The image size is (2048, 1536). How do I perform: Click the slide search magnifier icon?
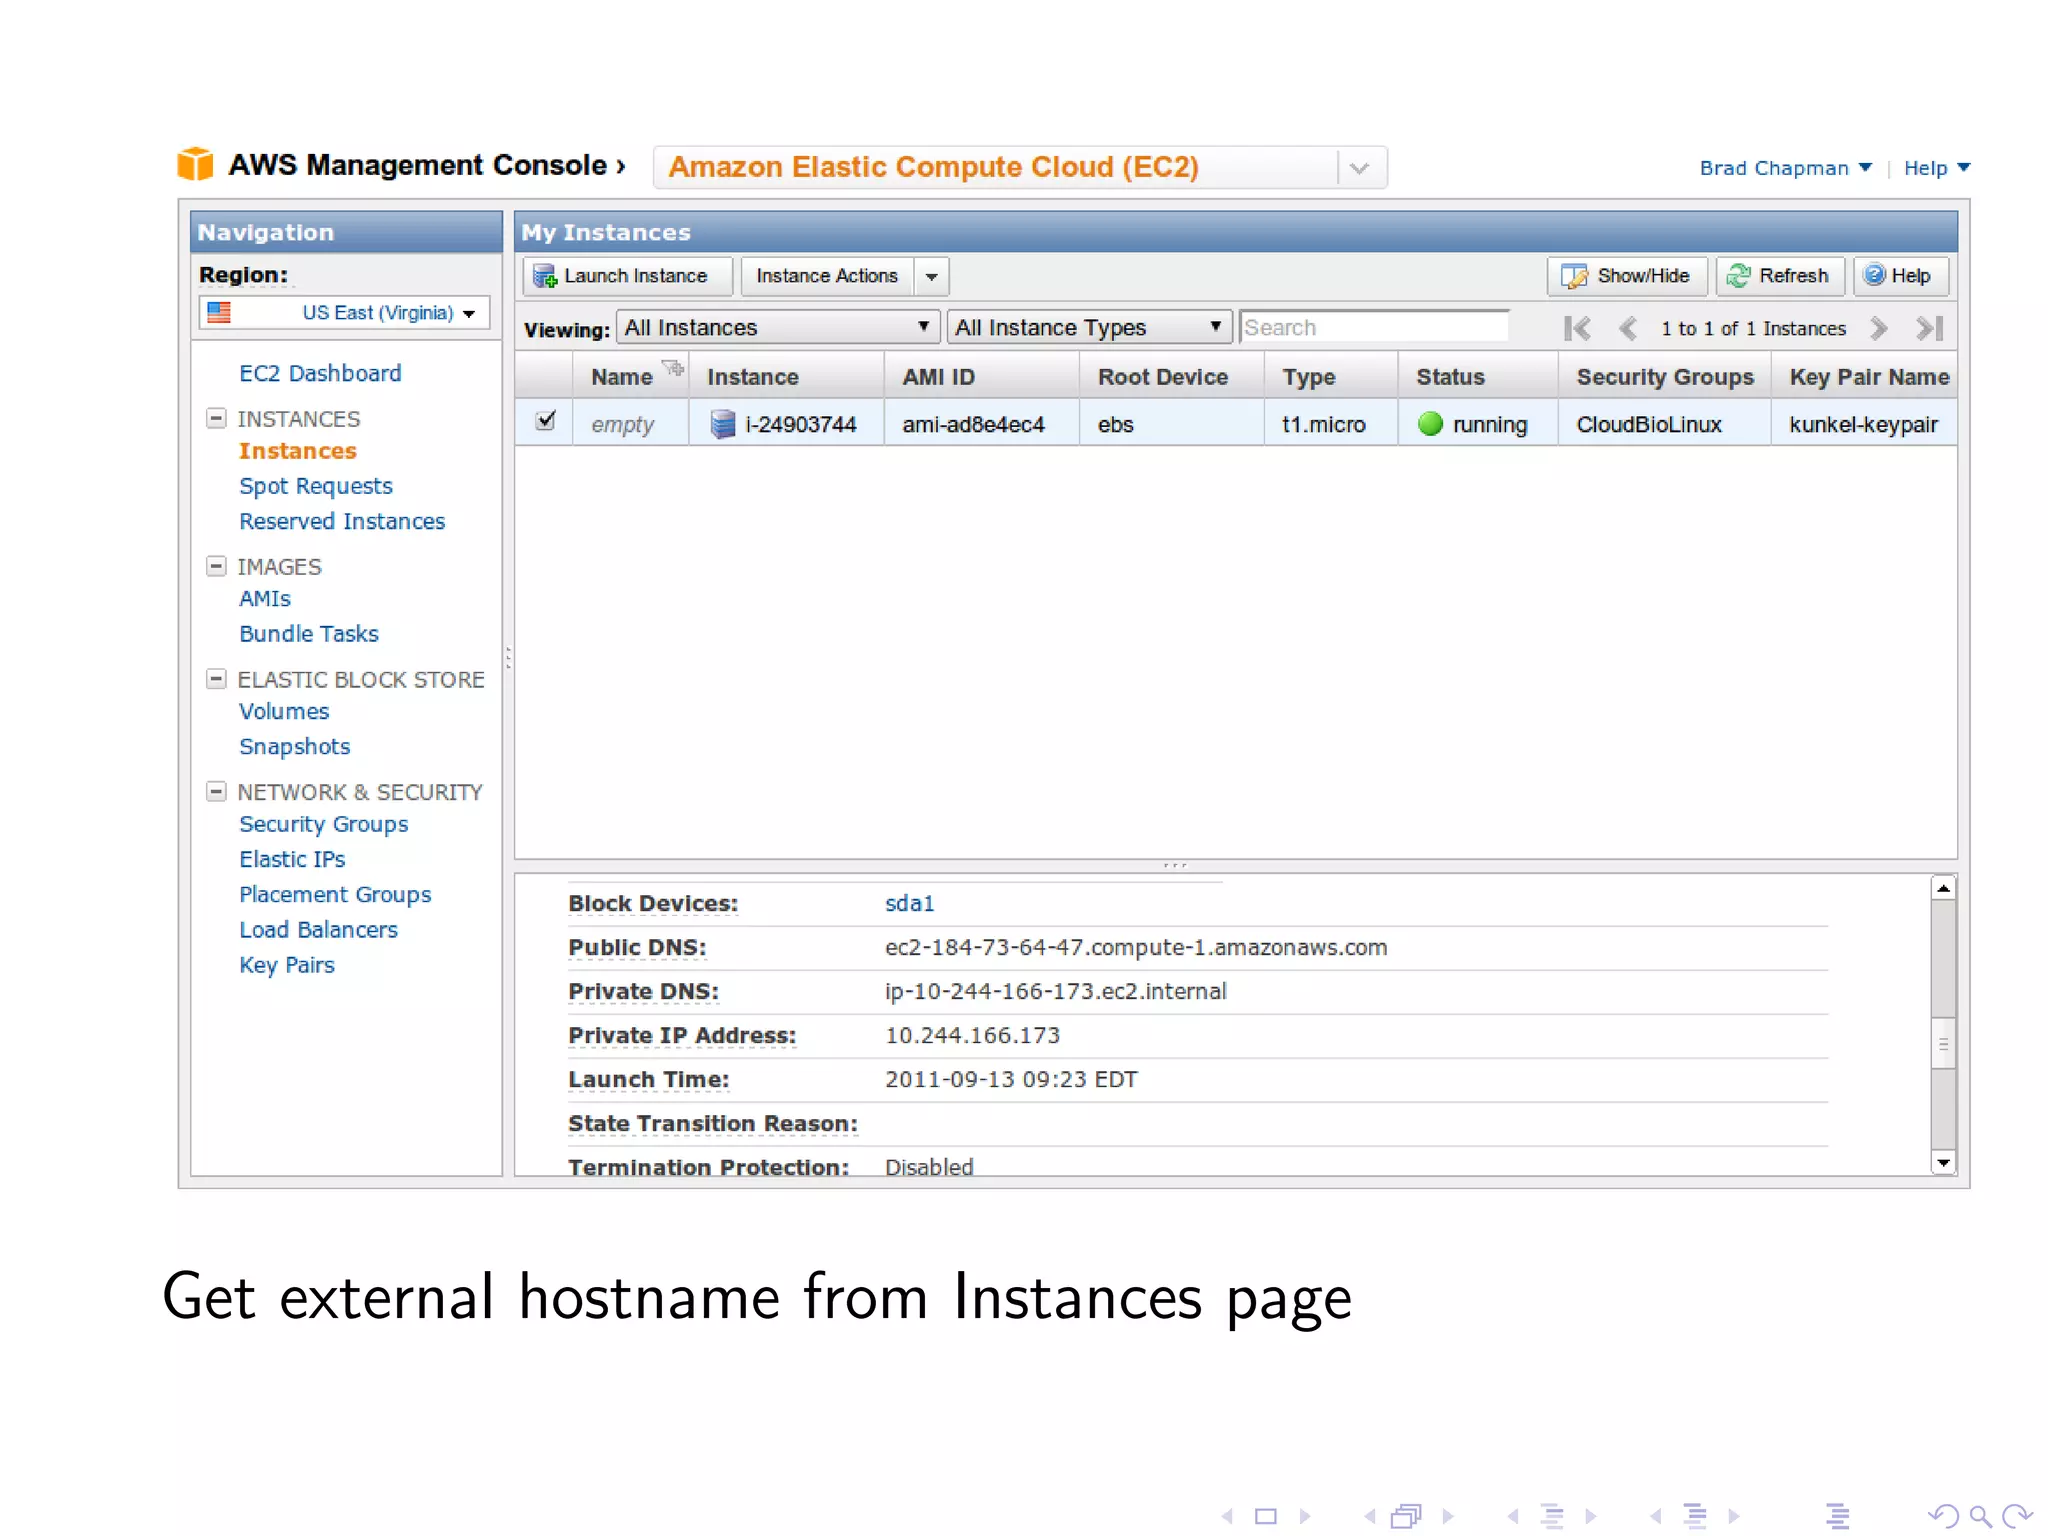1980,1516
